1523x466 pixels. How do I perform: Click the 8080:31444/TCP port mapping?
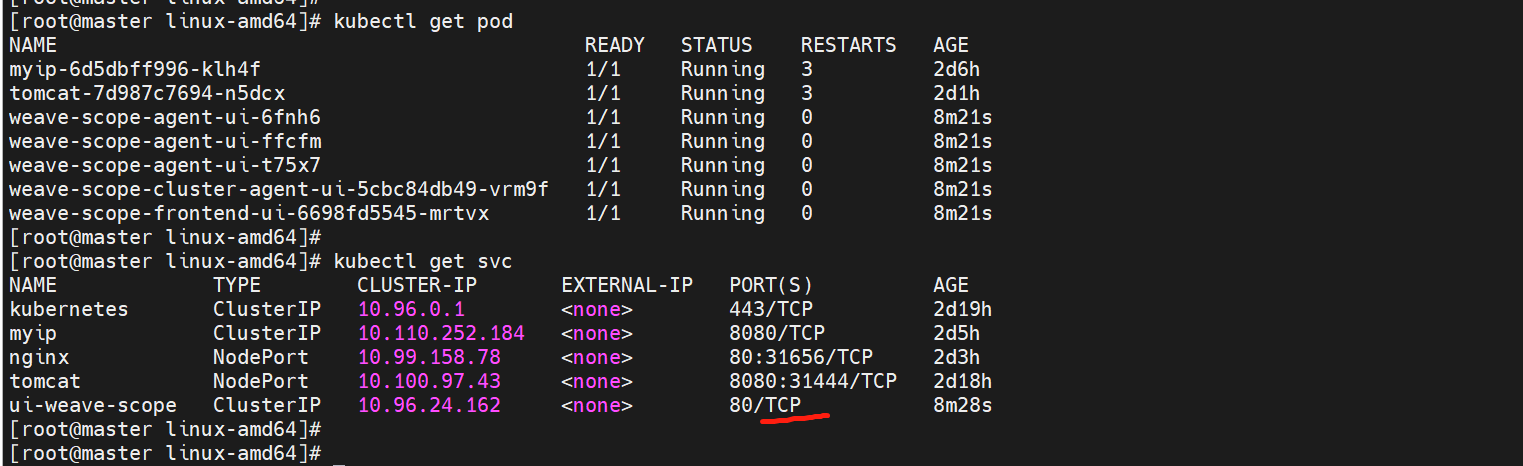coord(813,381)
